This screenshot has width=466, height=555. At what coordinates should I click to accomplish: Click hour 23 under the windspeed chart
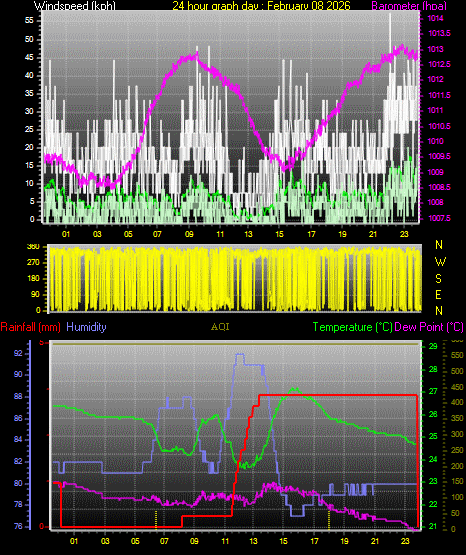(404, 234)
